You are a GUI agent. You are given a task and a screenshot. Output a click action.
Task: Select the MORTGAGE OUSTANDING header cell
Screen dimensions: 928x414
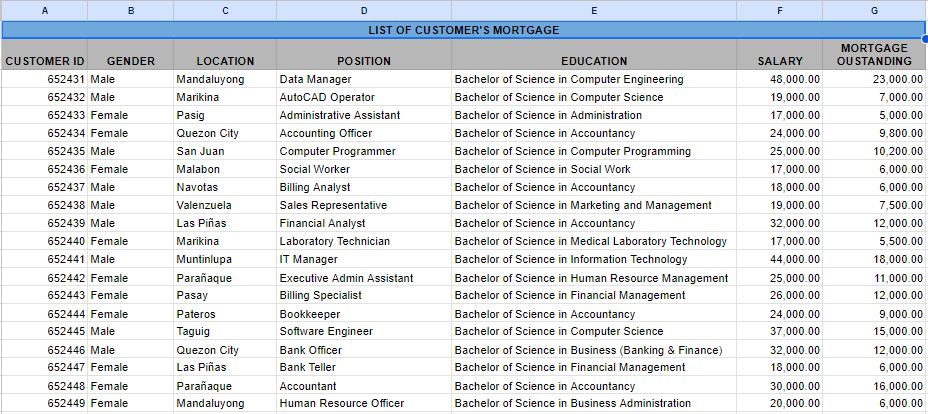(874, 54)
